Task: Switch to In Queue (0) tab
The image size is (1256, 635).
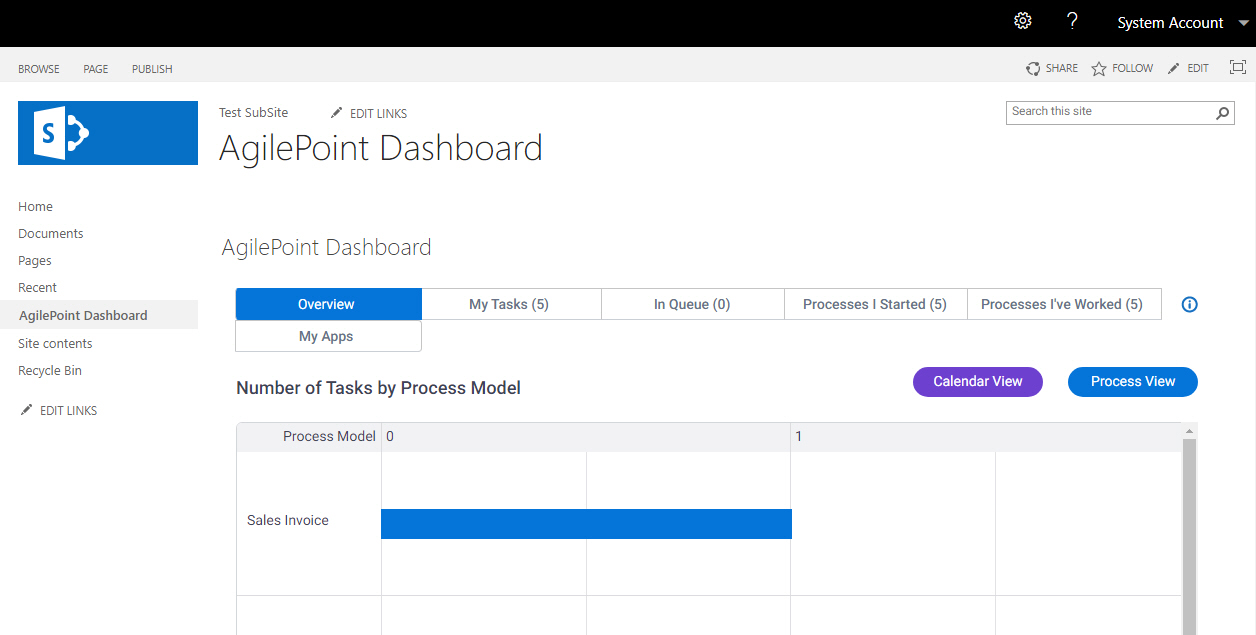Action: [692, 304]
